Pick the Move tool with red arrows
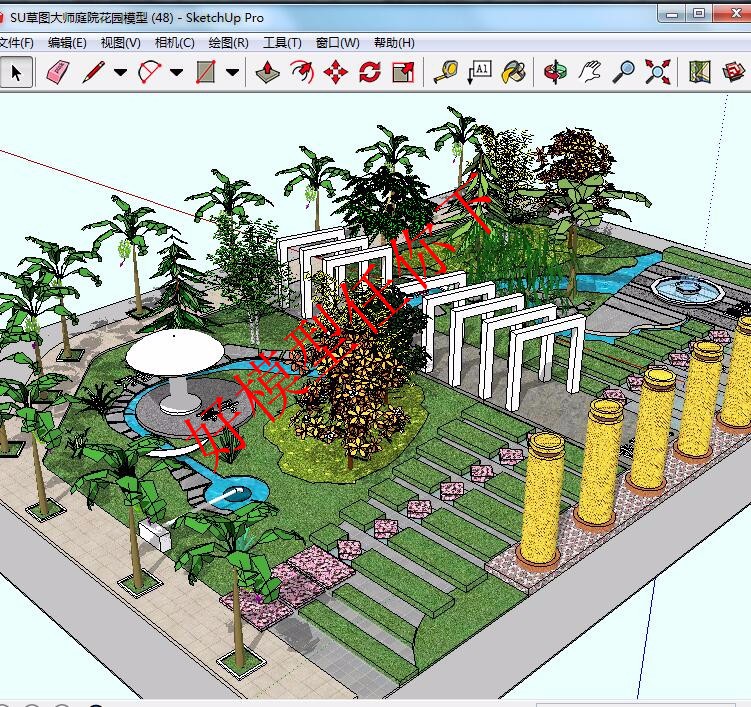Image resolution: width=751 pixels, height=707 pixels. point(336,72)
